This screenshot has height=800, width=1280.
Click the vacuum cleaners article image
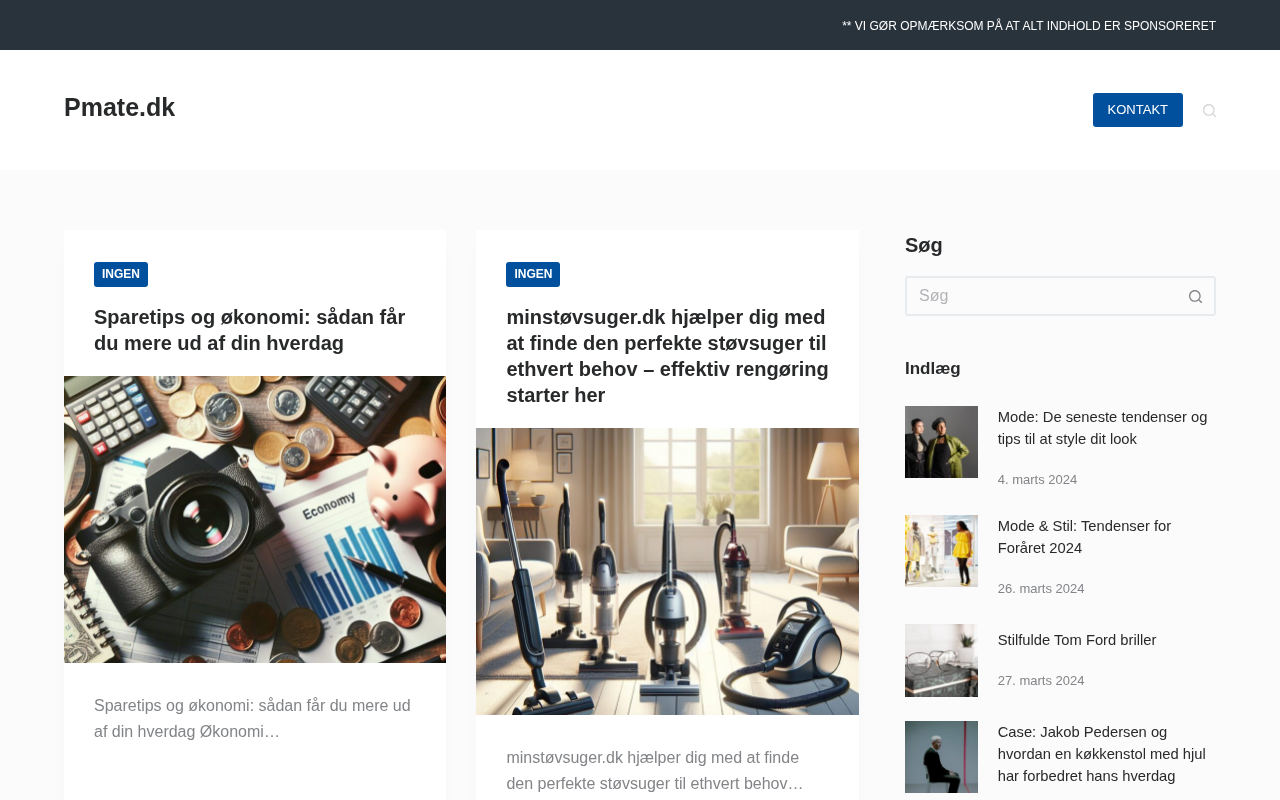(x=667, y=571)
